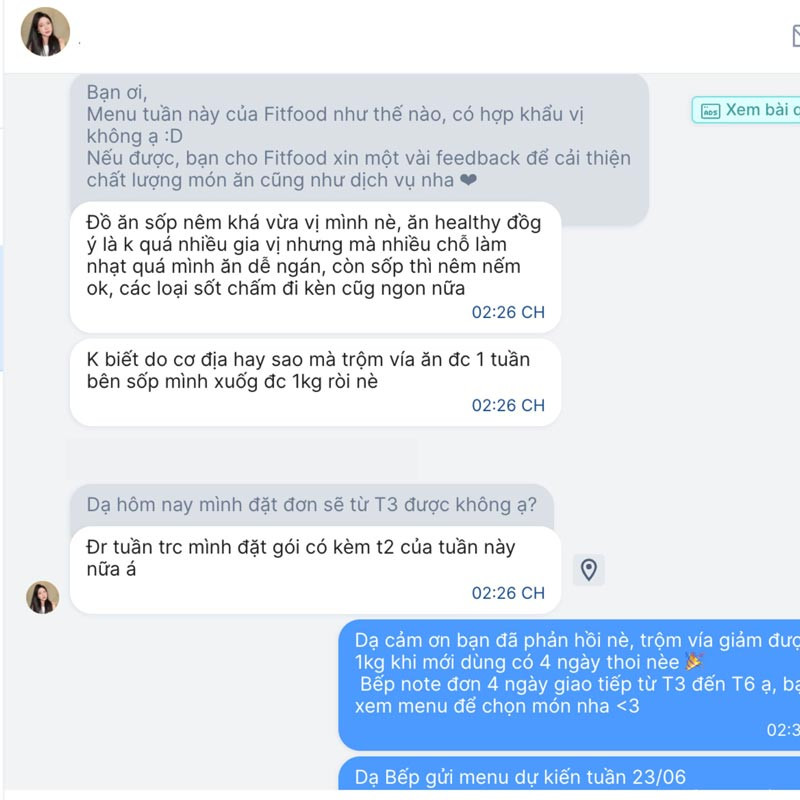
Task: Click the blue reply thanking for feedback
Action: [x=569, y=685]
